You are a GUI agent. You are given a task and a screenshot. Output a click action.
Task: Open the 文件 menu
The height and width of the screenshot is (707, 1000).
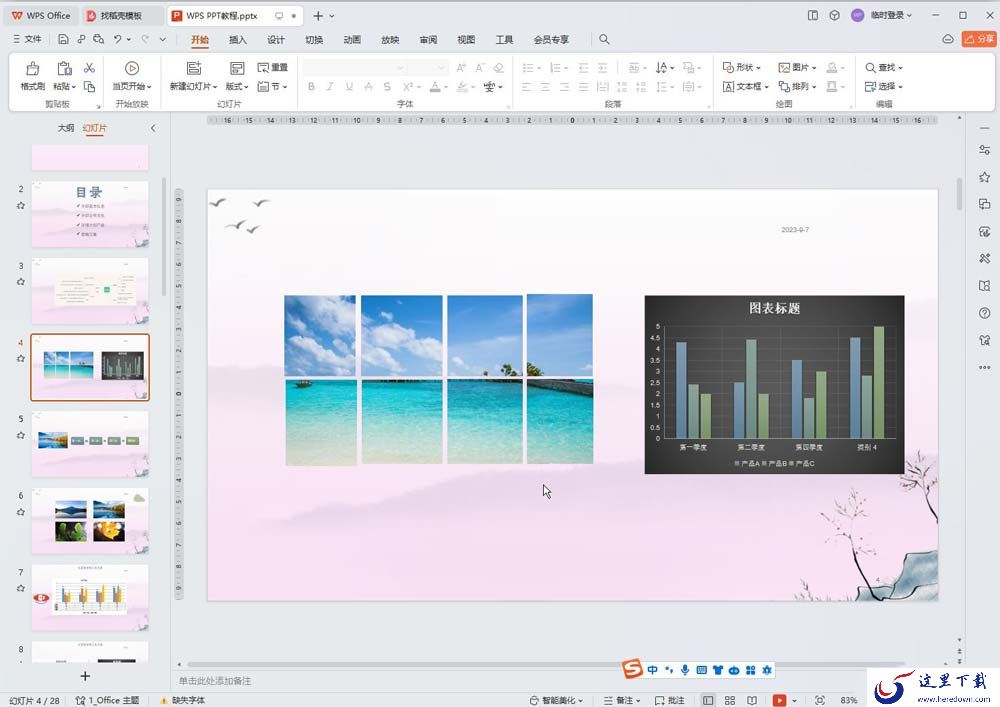click(27, 39)
